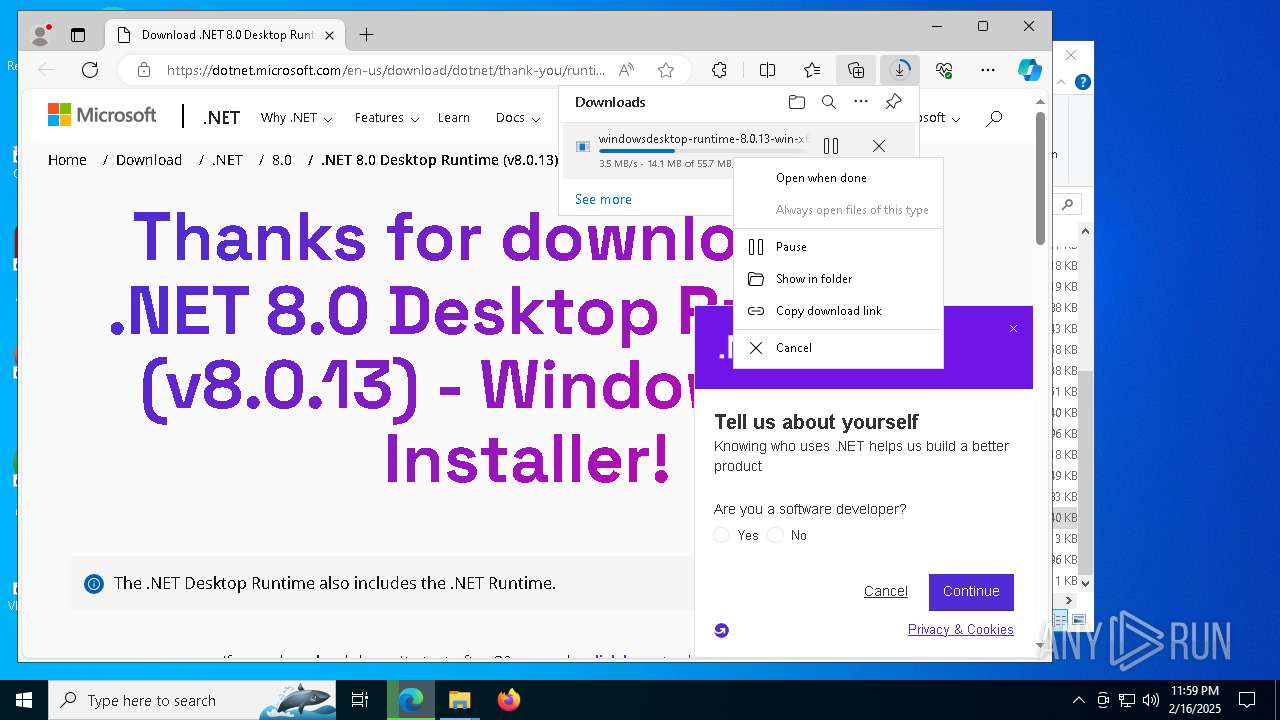
Task: Click the .NET brand link in header
Action: pos(221,118)
